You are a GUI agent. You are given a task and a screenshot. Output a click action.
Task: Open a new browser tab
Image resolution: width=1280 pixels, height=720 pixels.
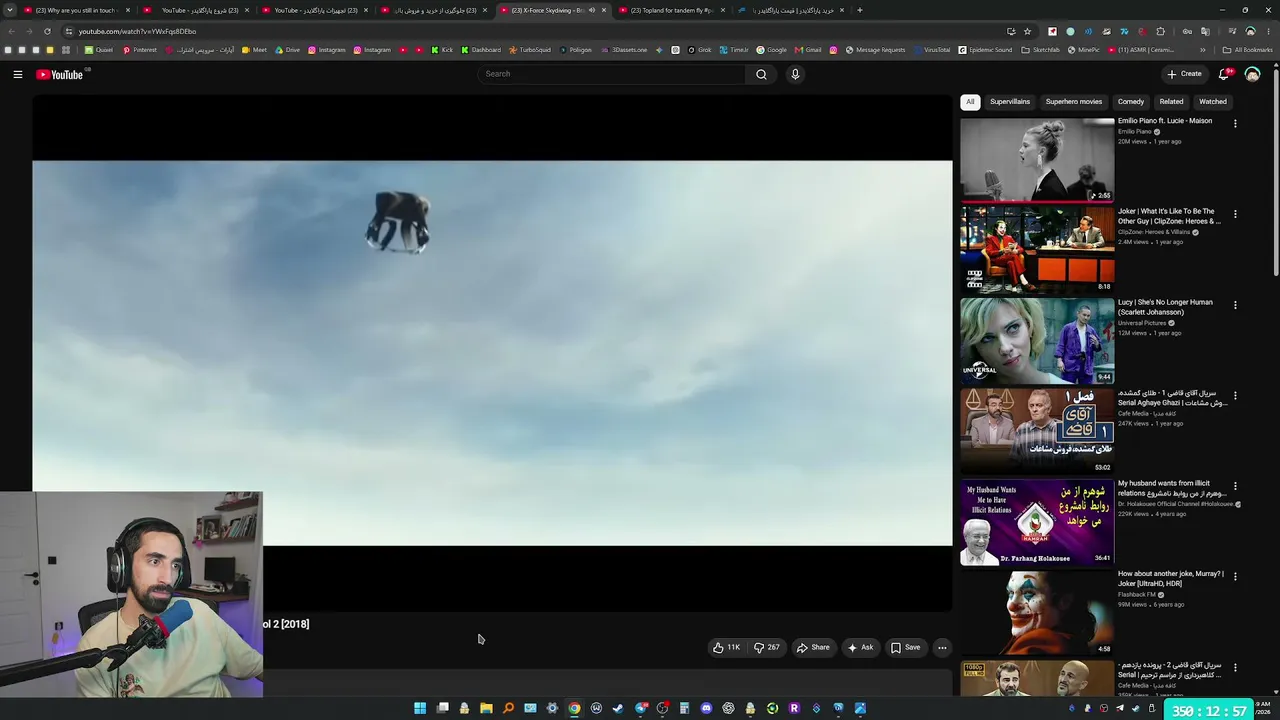[x=859, y=10]
